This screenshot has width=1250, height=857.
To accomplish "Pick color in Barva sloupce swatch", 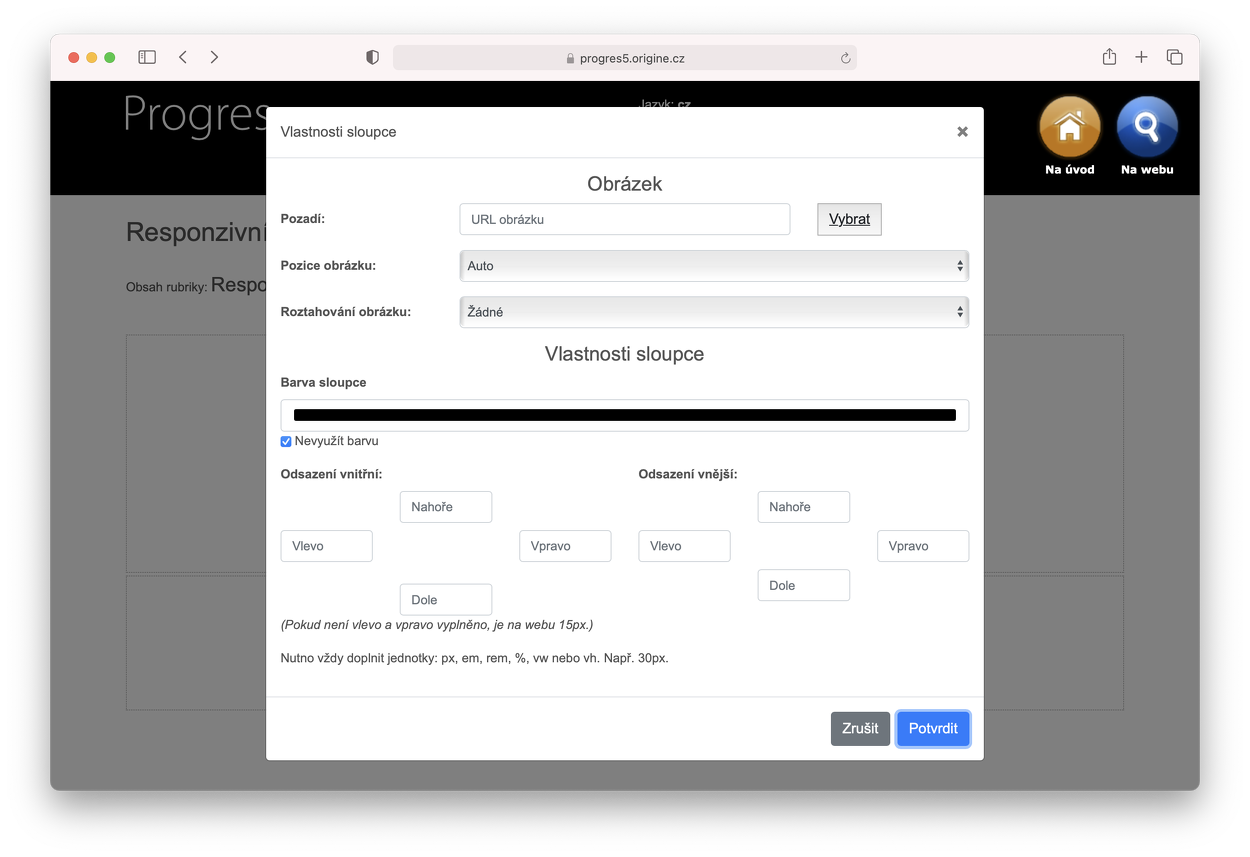I will point(624,415).
